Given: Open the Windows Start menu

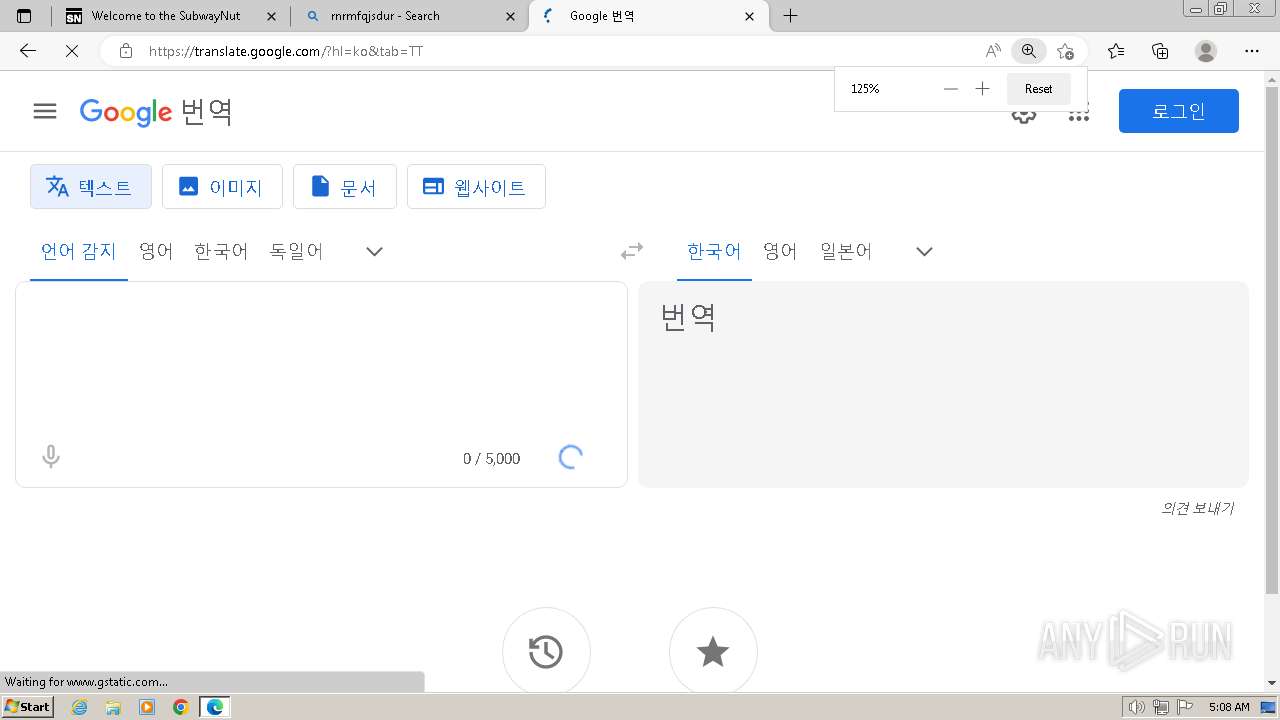Looking at the screenshot, I should pos(28,707).
